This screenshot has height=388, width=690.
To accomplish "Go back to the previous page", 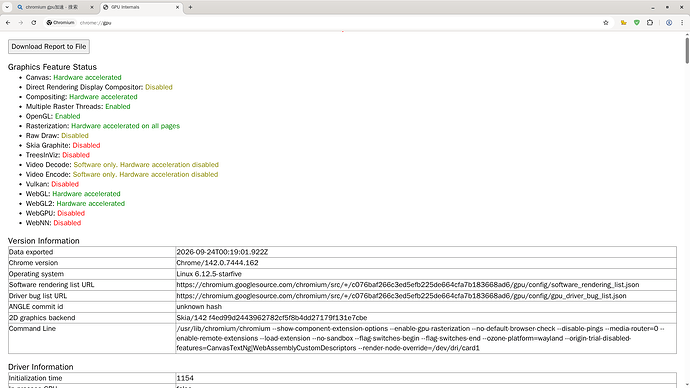I will coord(8,22).
